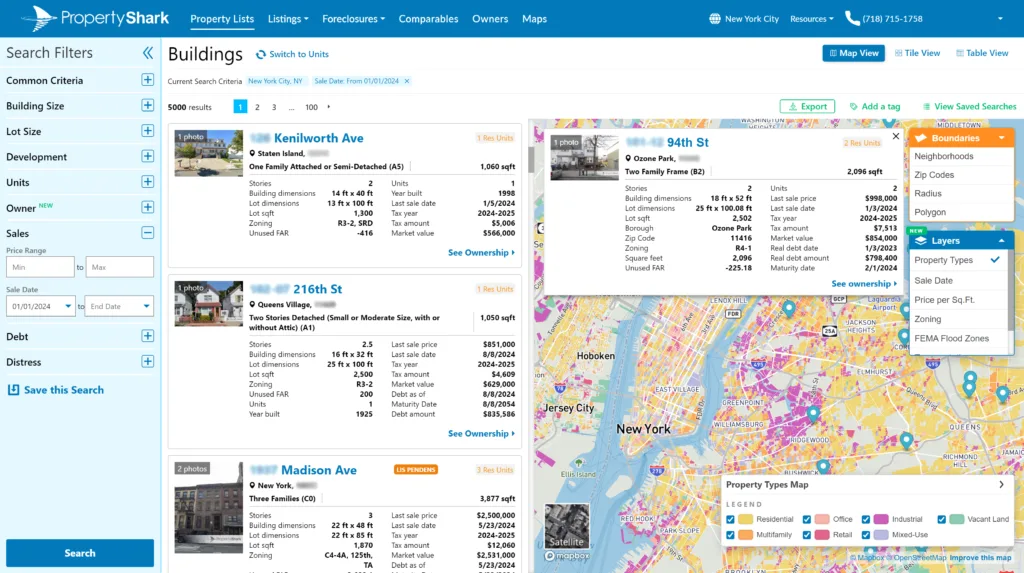The height and width of the screenshot is (573, 1024).
Task: Open the sale start date dropdown
Action: pos(68,307)
